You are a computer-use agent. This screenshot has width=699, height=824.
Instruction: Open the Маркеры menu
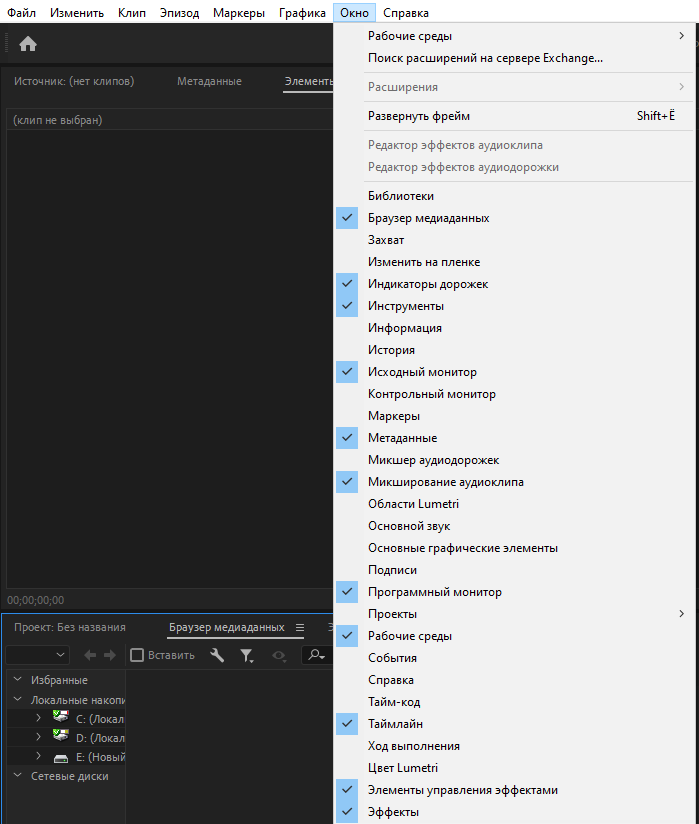239,13
